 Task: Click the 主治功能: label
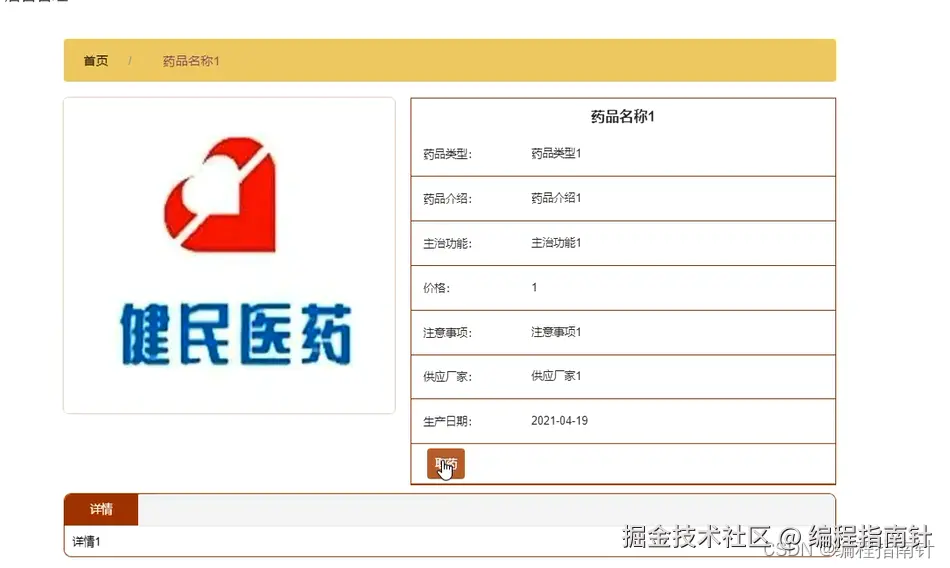[x=447, y=244]
